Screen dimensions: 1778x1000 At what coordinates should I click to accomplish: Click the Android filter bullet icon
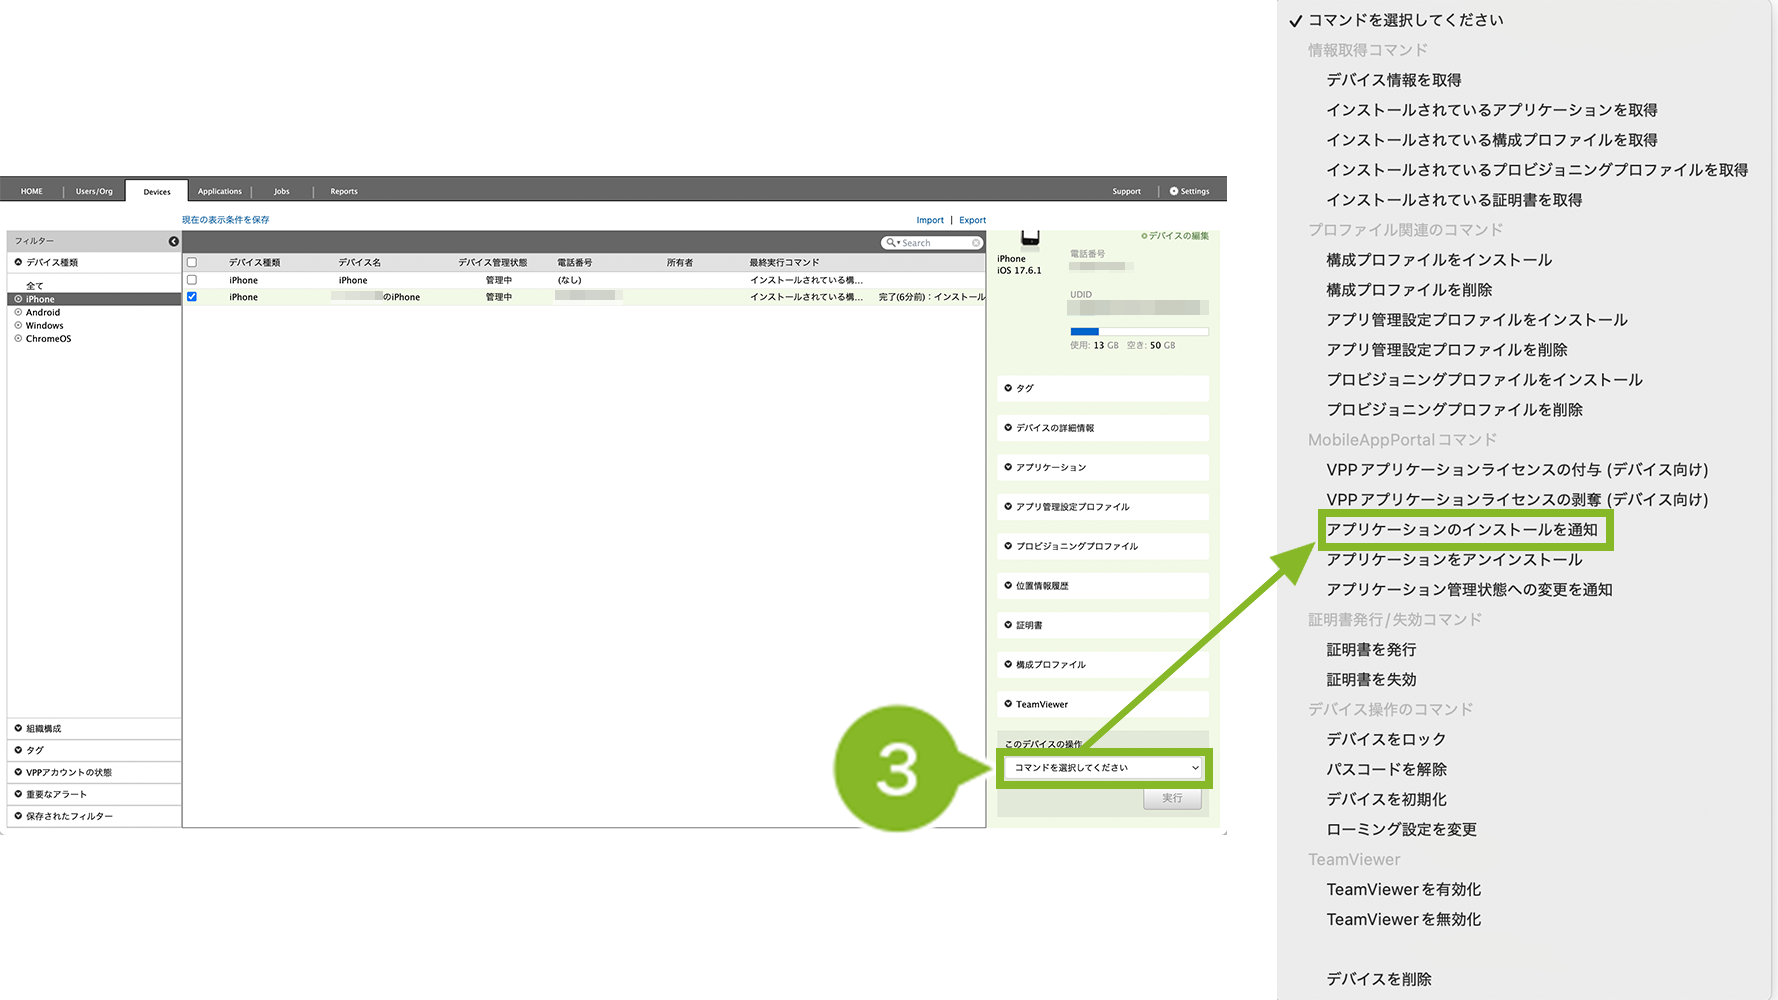point(18,312)
